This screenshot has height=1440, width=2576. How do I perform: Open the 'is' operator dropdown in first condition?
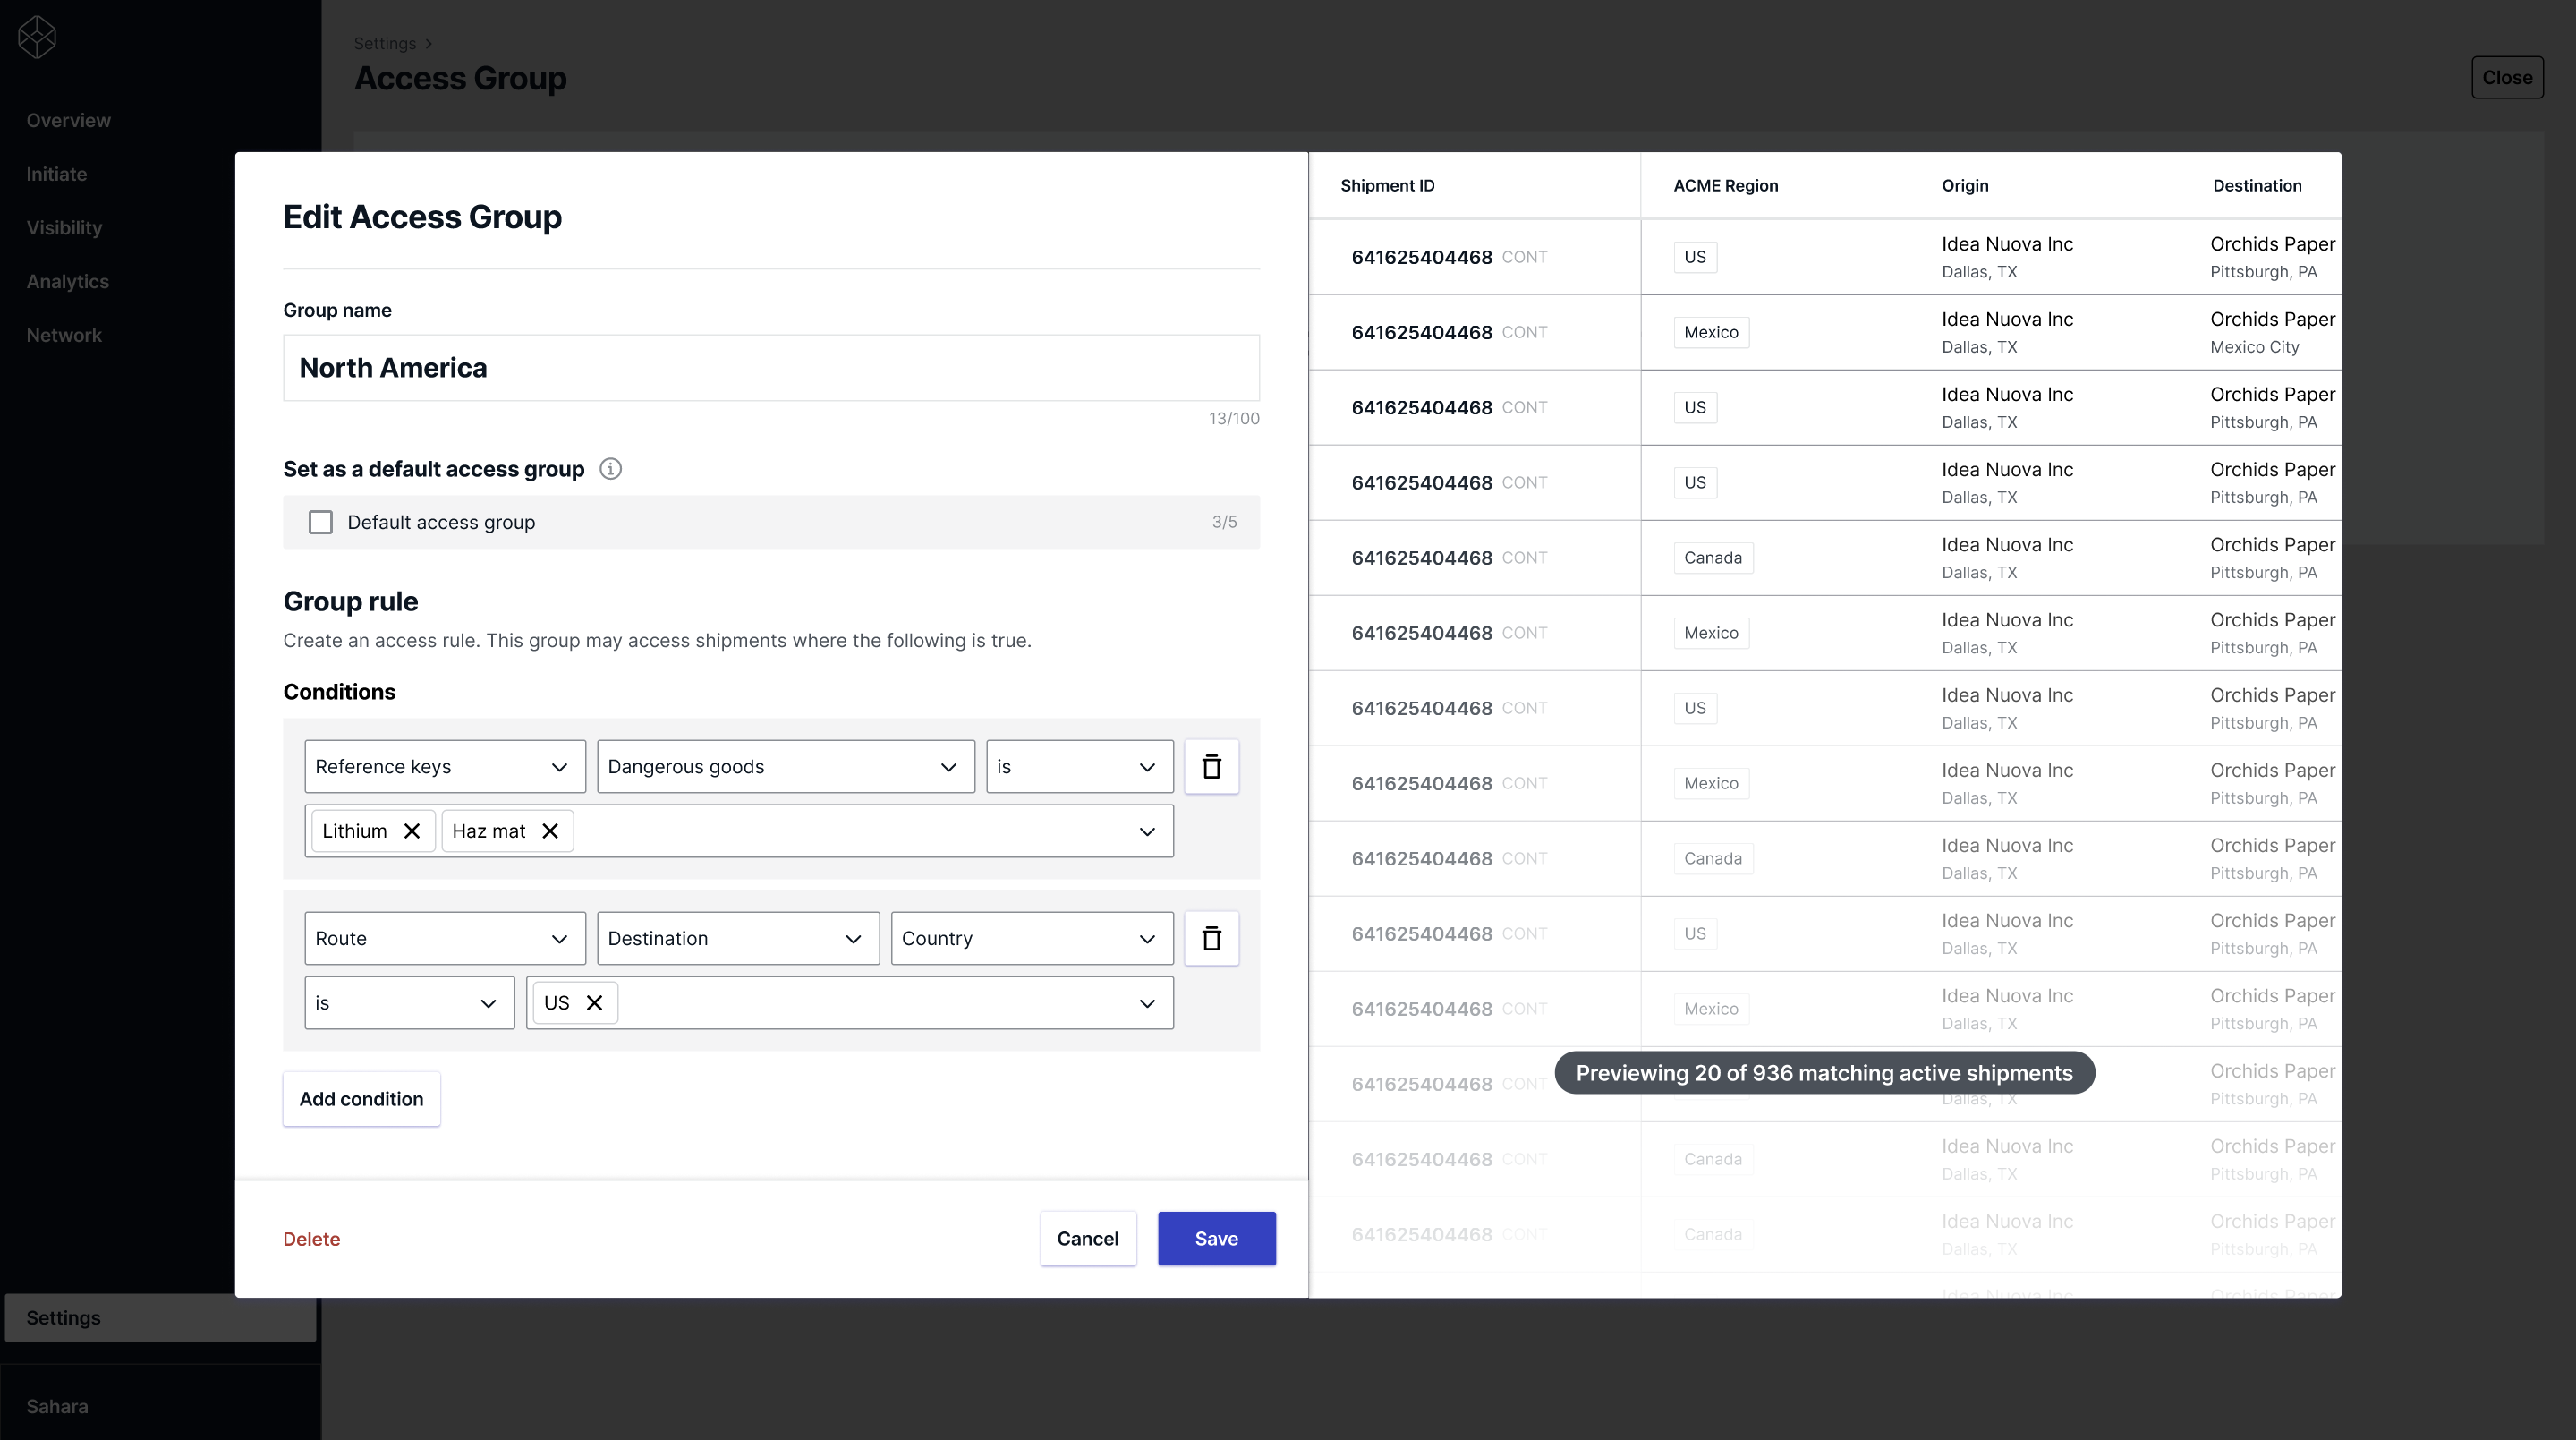(x=1080, y=767)
